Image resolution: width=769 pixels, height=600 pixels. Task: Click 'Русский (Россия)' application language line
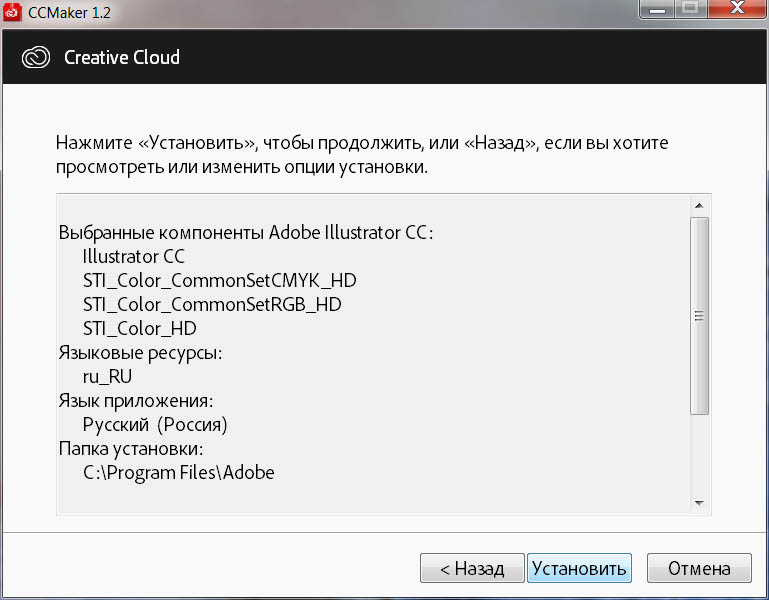click(x=155, y=425)
